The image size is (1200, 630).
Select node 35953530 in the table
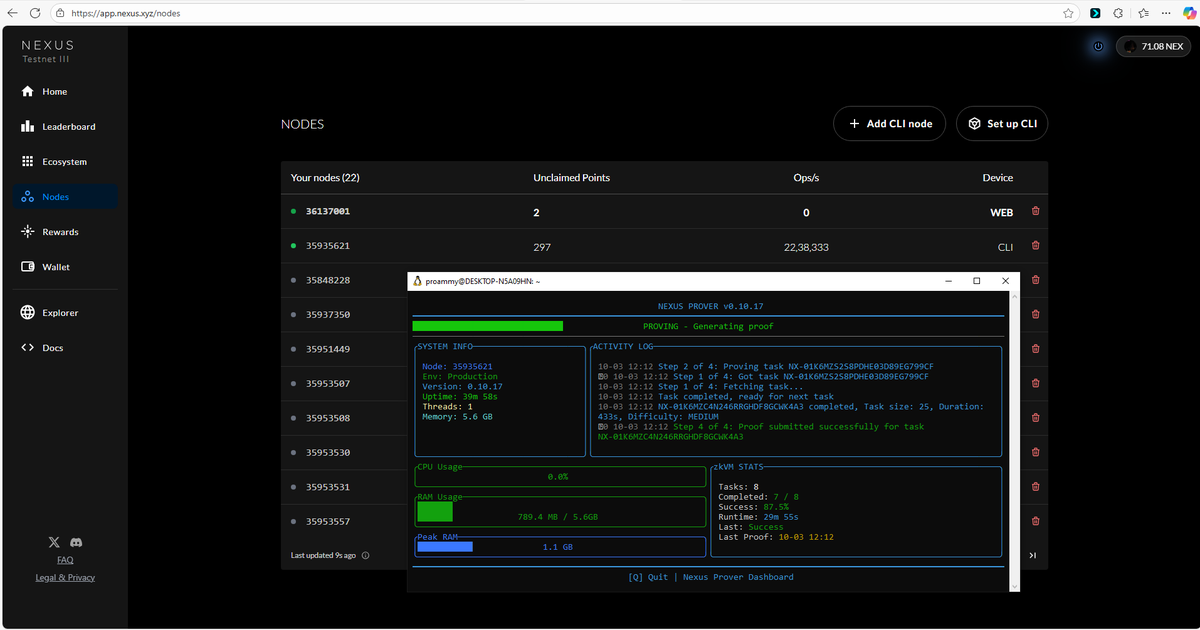328,453
